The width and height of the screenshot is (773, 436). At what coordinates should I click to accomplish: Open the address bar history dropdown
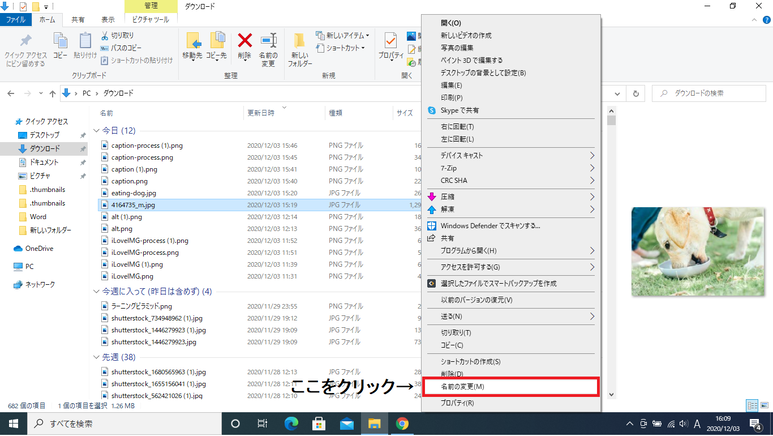click(617, 93)
